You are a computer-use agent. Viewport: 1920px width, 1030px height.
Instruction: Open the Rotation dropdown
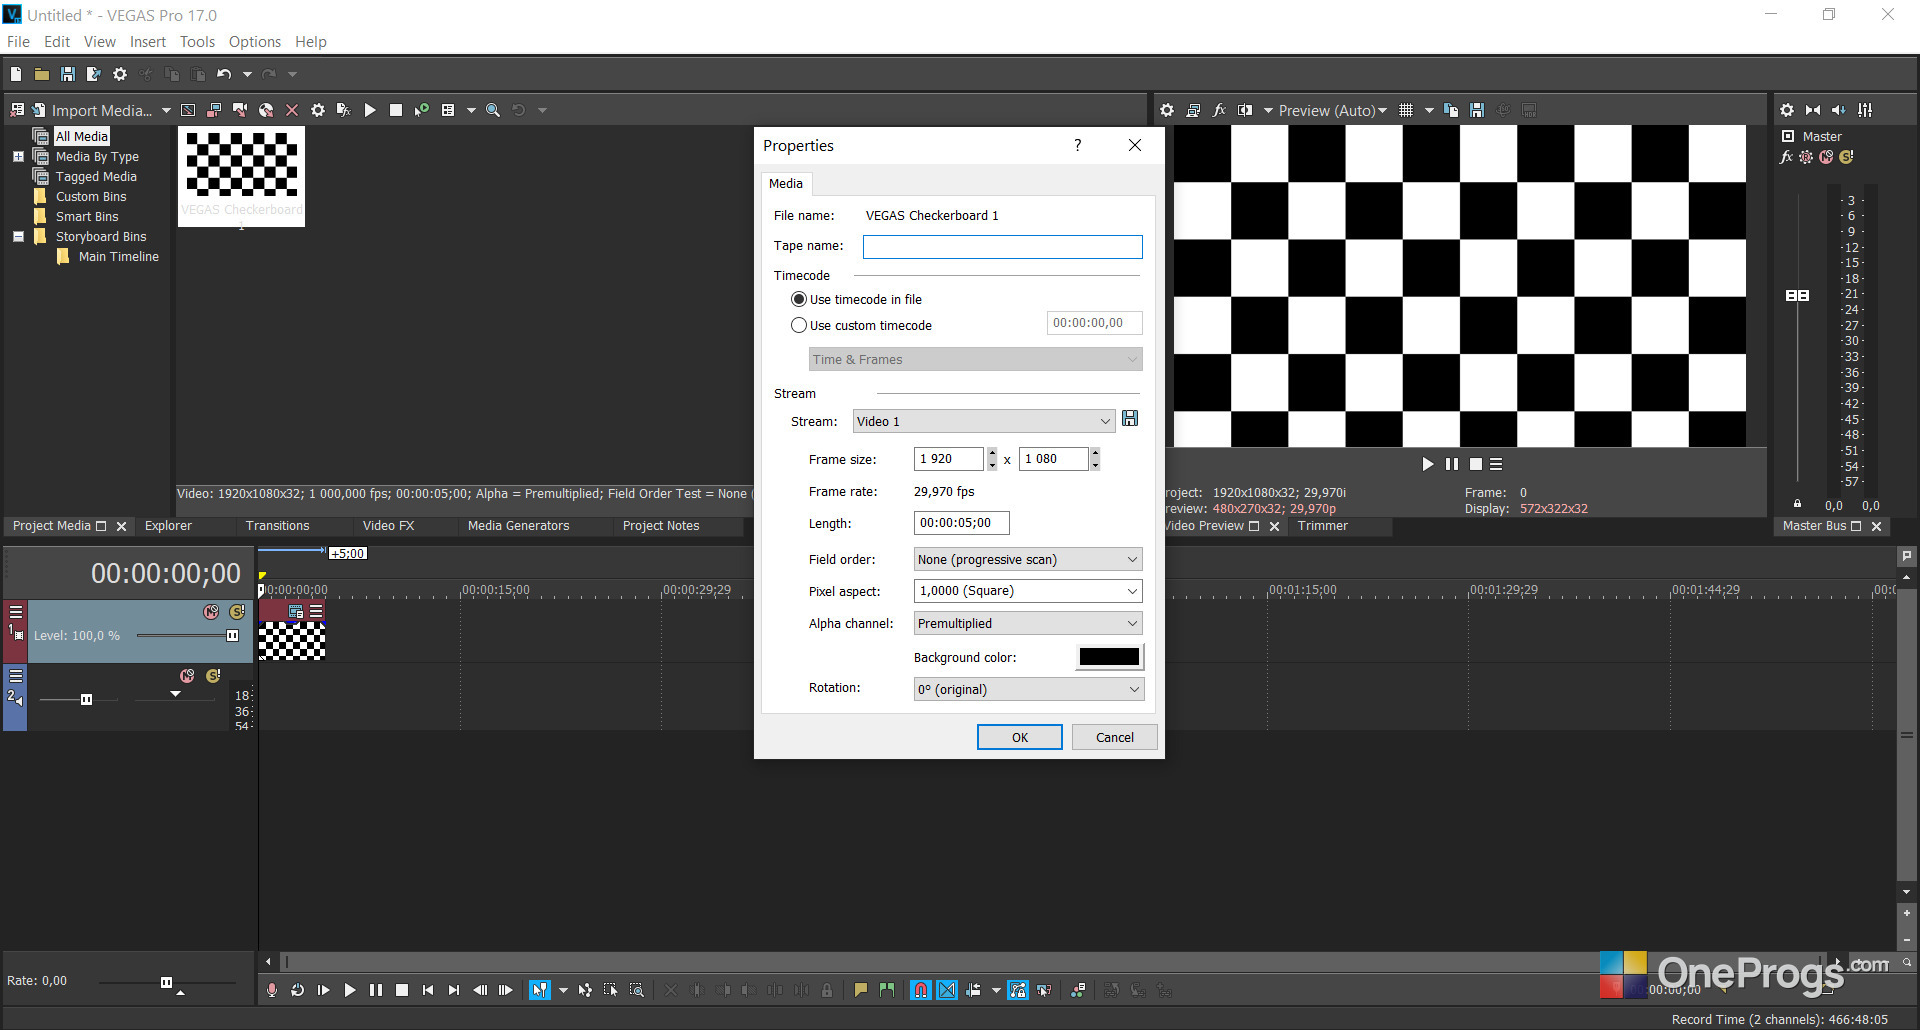pos(1028,689)
